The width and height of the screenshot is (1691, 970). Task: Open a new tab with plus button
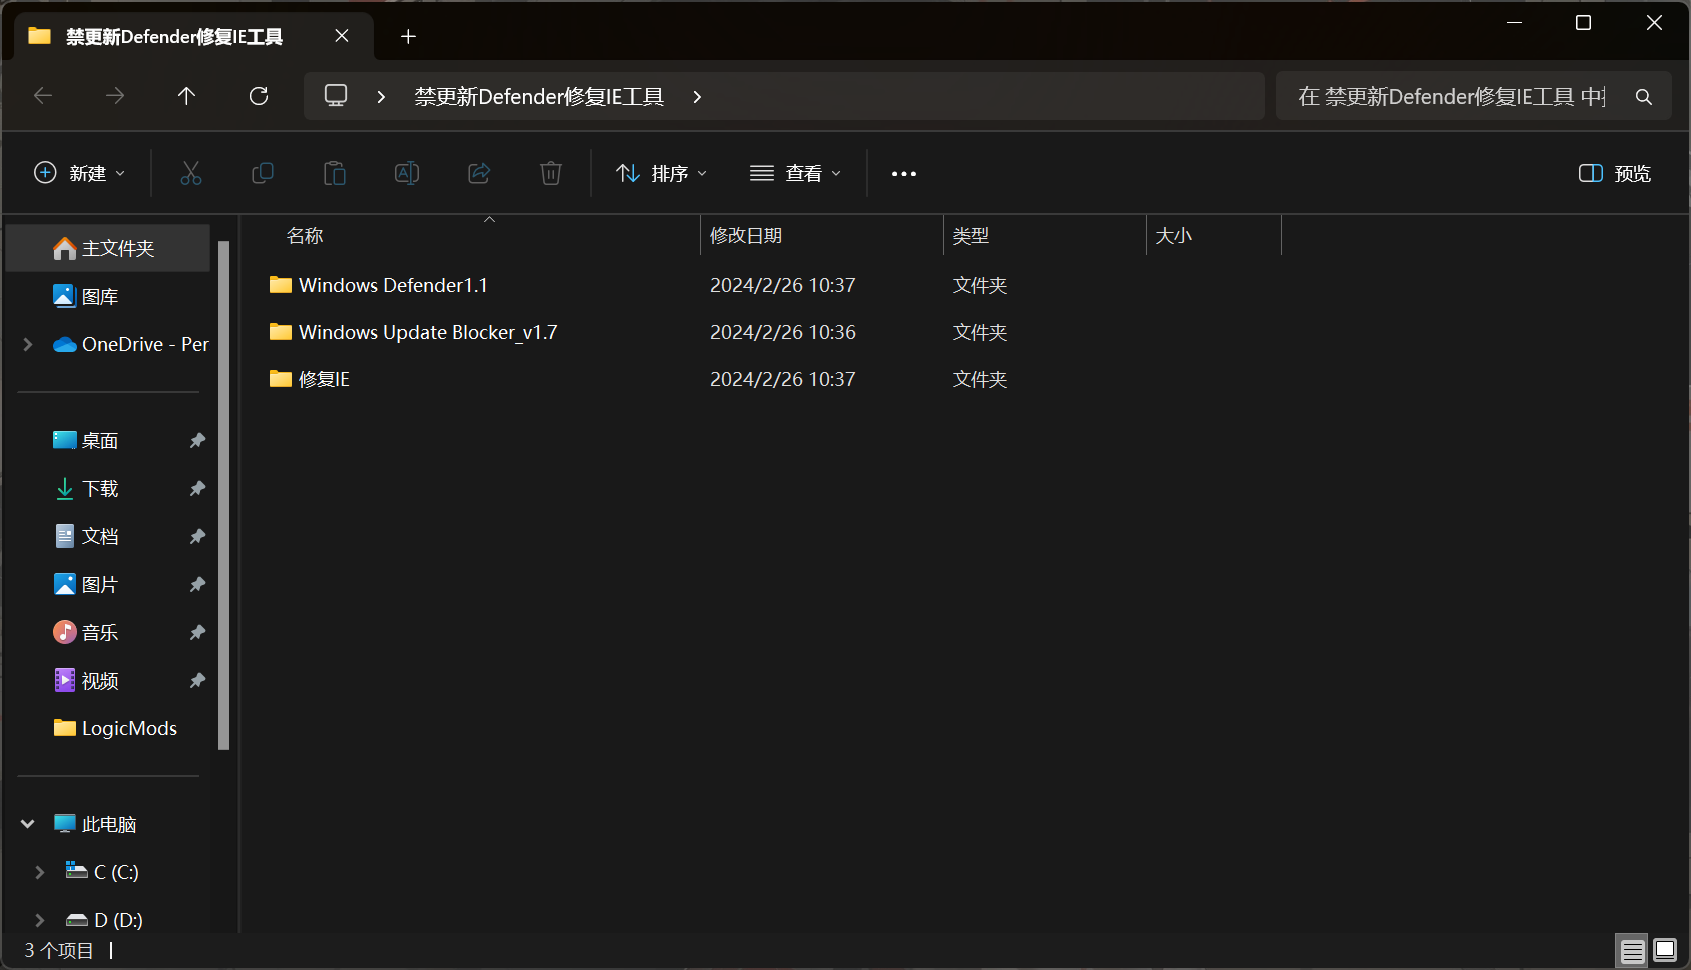click(408, 37)
